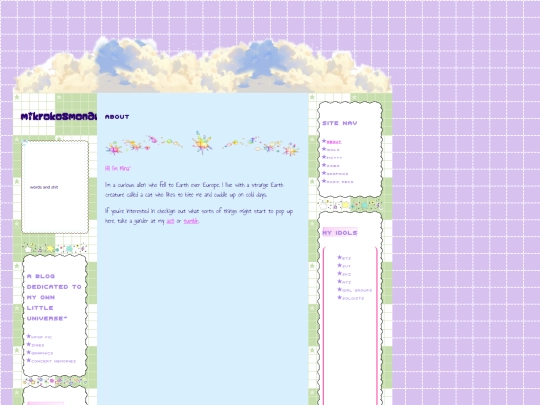
Task: Click the 'girl groups' link under My Idols
Action: point(356,290)
